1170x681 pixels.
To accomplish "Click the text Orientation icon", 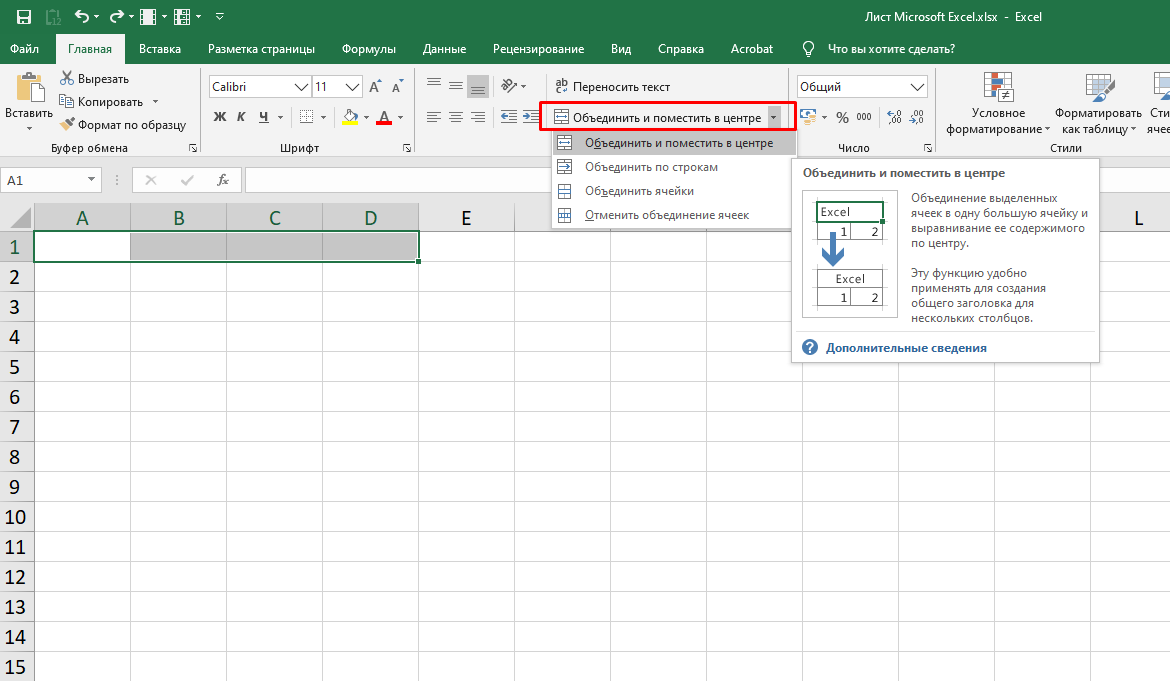I will [x=510, y=86].
